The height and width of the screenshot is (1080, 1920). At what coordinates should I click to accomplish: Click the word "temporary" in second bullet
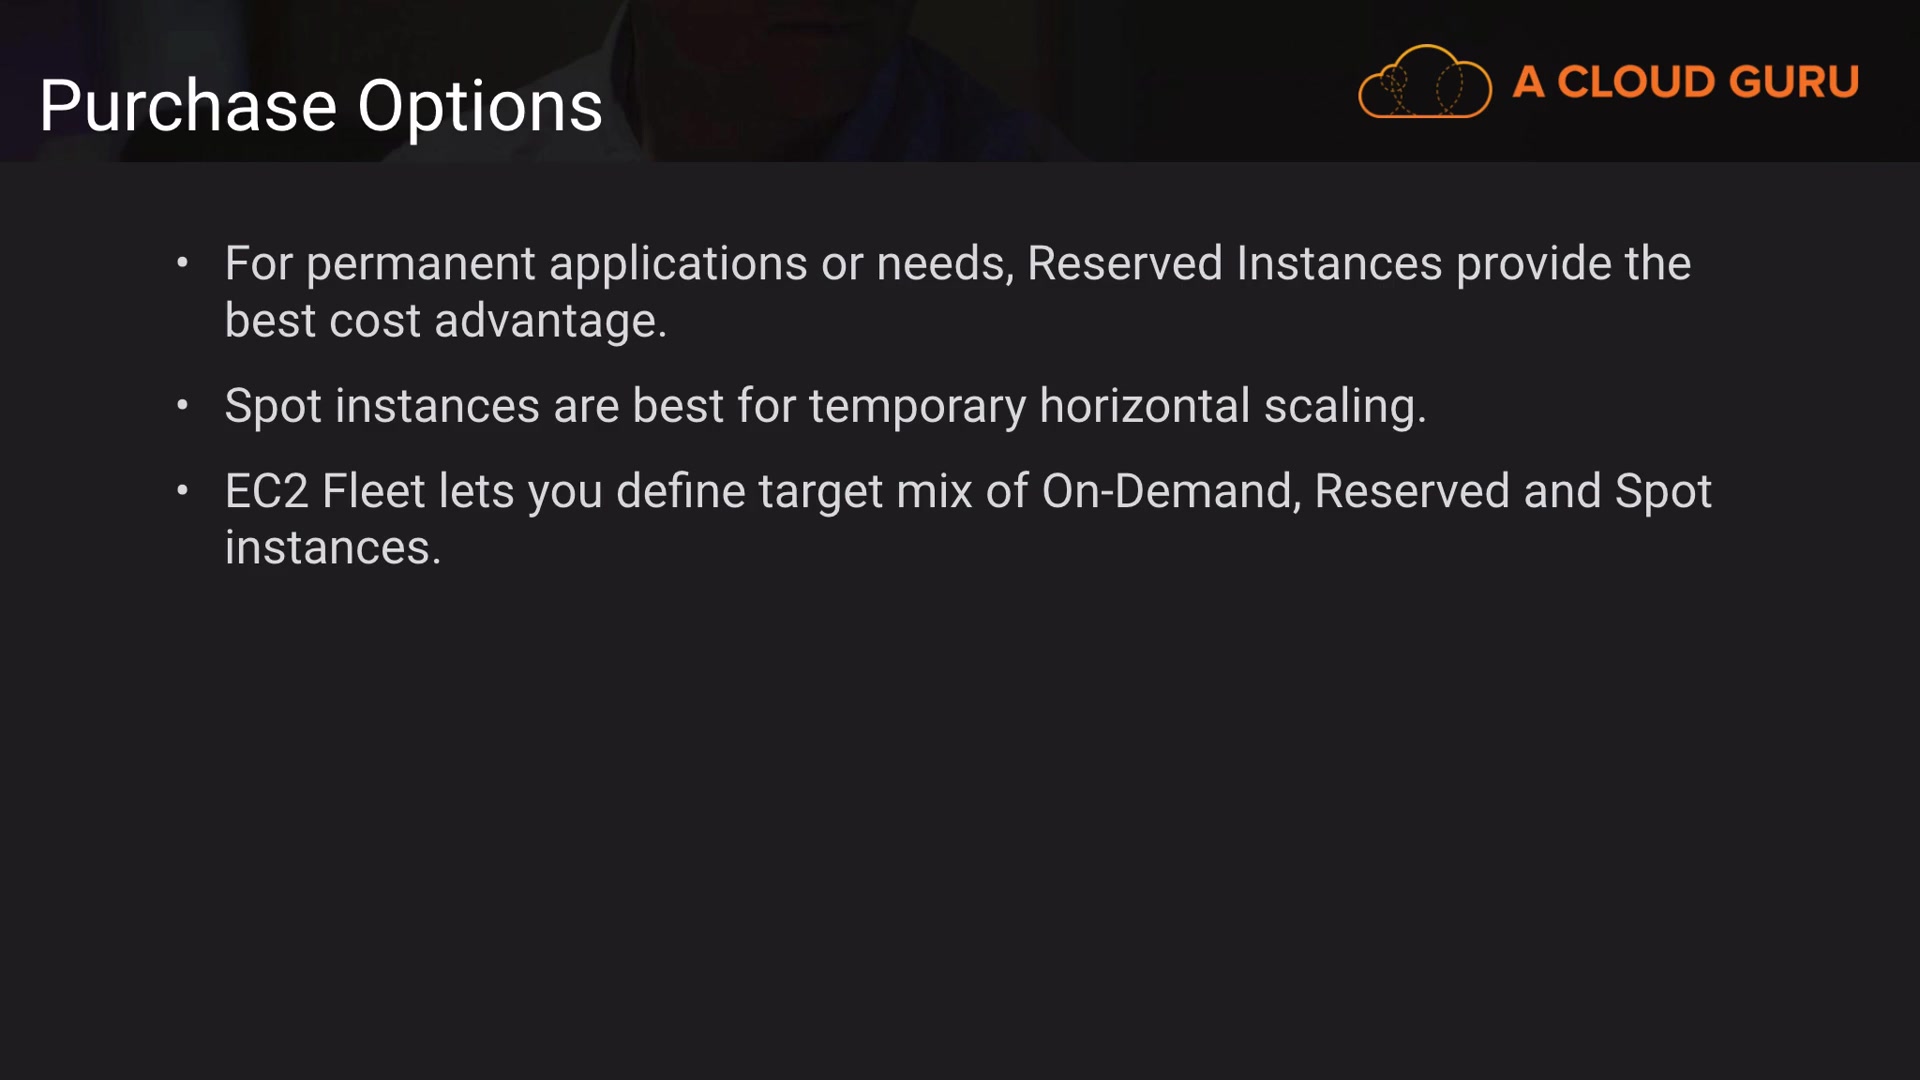point(917,406)
